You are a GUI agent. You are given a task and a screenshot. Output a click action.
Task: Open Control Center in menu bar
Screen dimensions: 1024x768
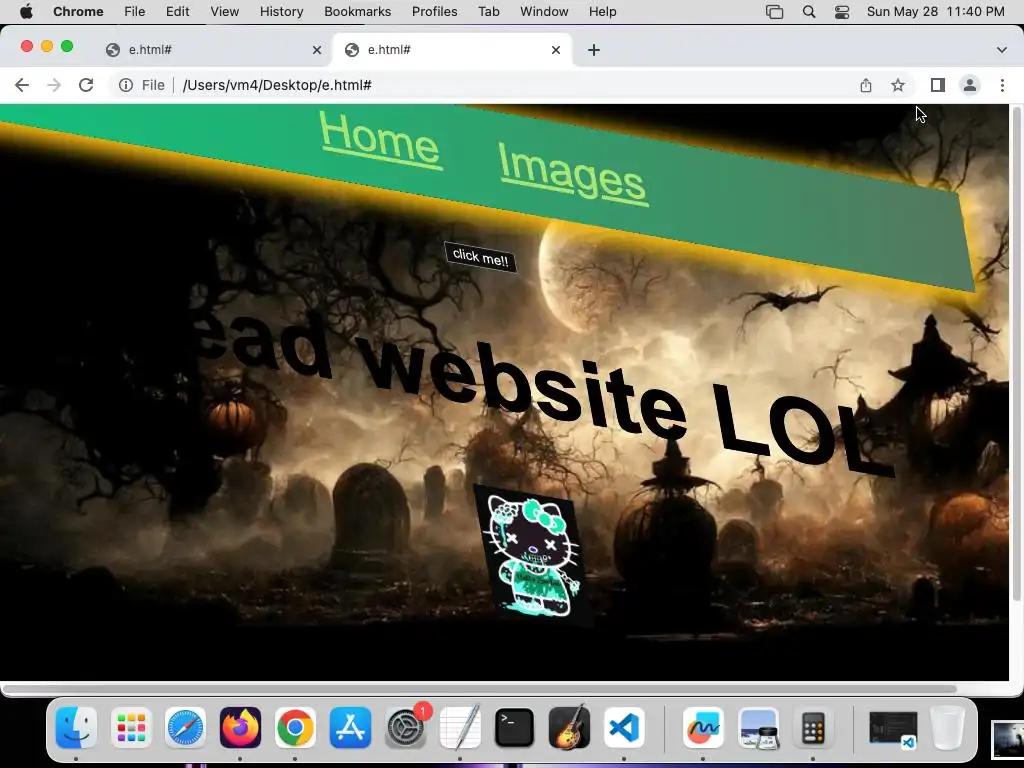842,12
